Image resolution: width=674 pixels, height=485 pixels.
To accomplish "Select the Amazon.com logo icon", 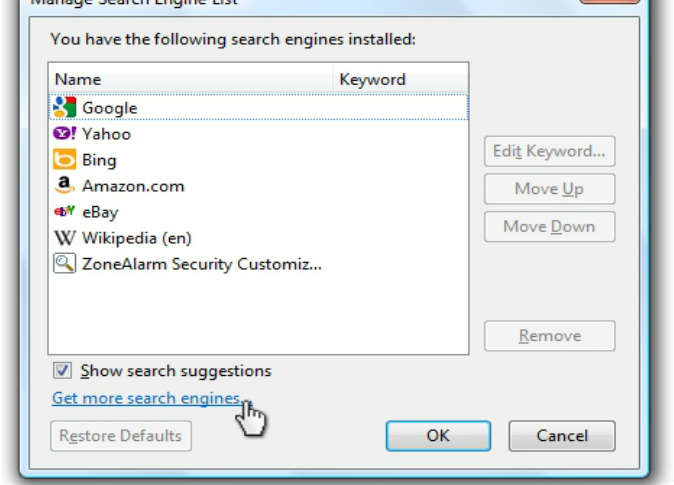I will pos(64,185).
